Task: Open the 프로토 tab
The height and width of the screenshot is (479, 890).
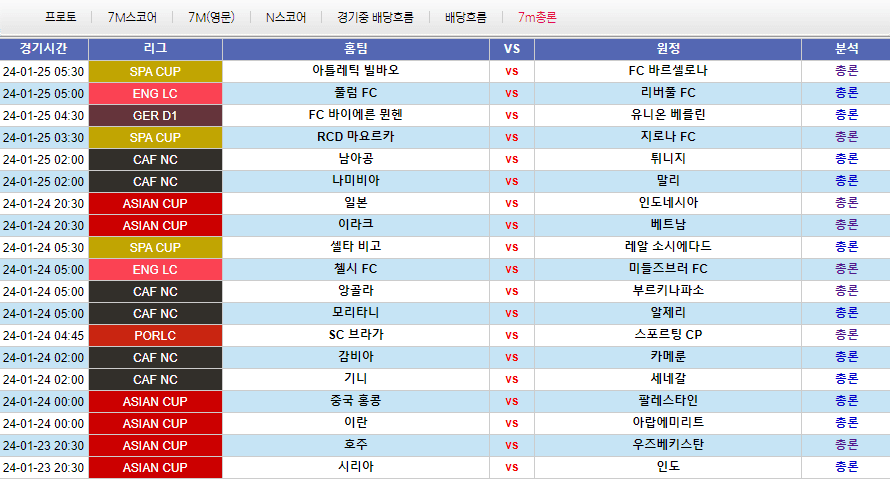Action: (60, 17)
